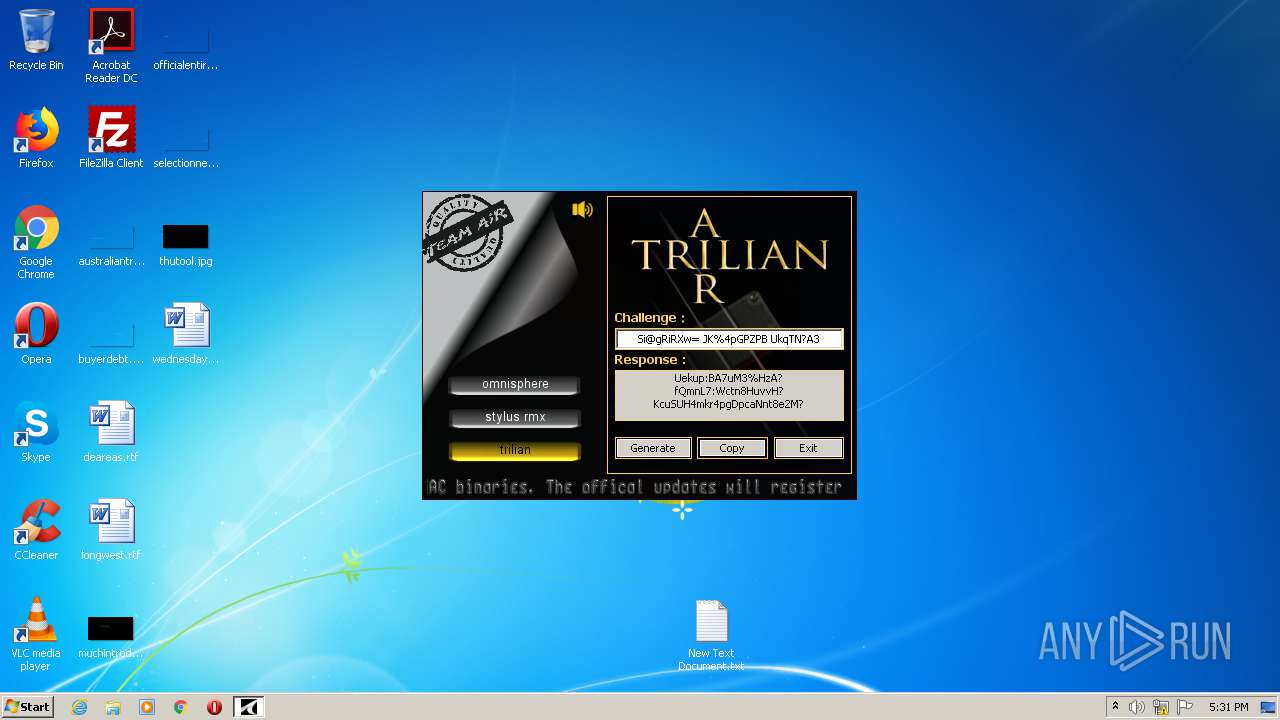Switch to the keygen taskbar item
The width and height of the screenshot is (1280, 720).
click(x=249, y=707)
